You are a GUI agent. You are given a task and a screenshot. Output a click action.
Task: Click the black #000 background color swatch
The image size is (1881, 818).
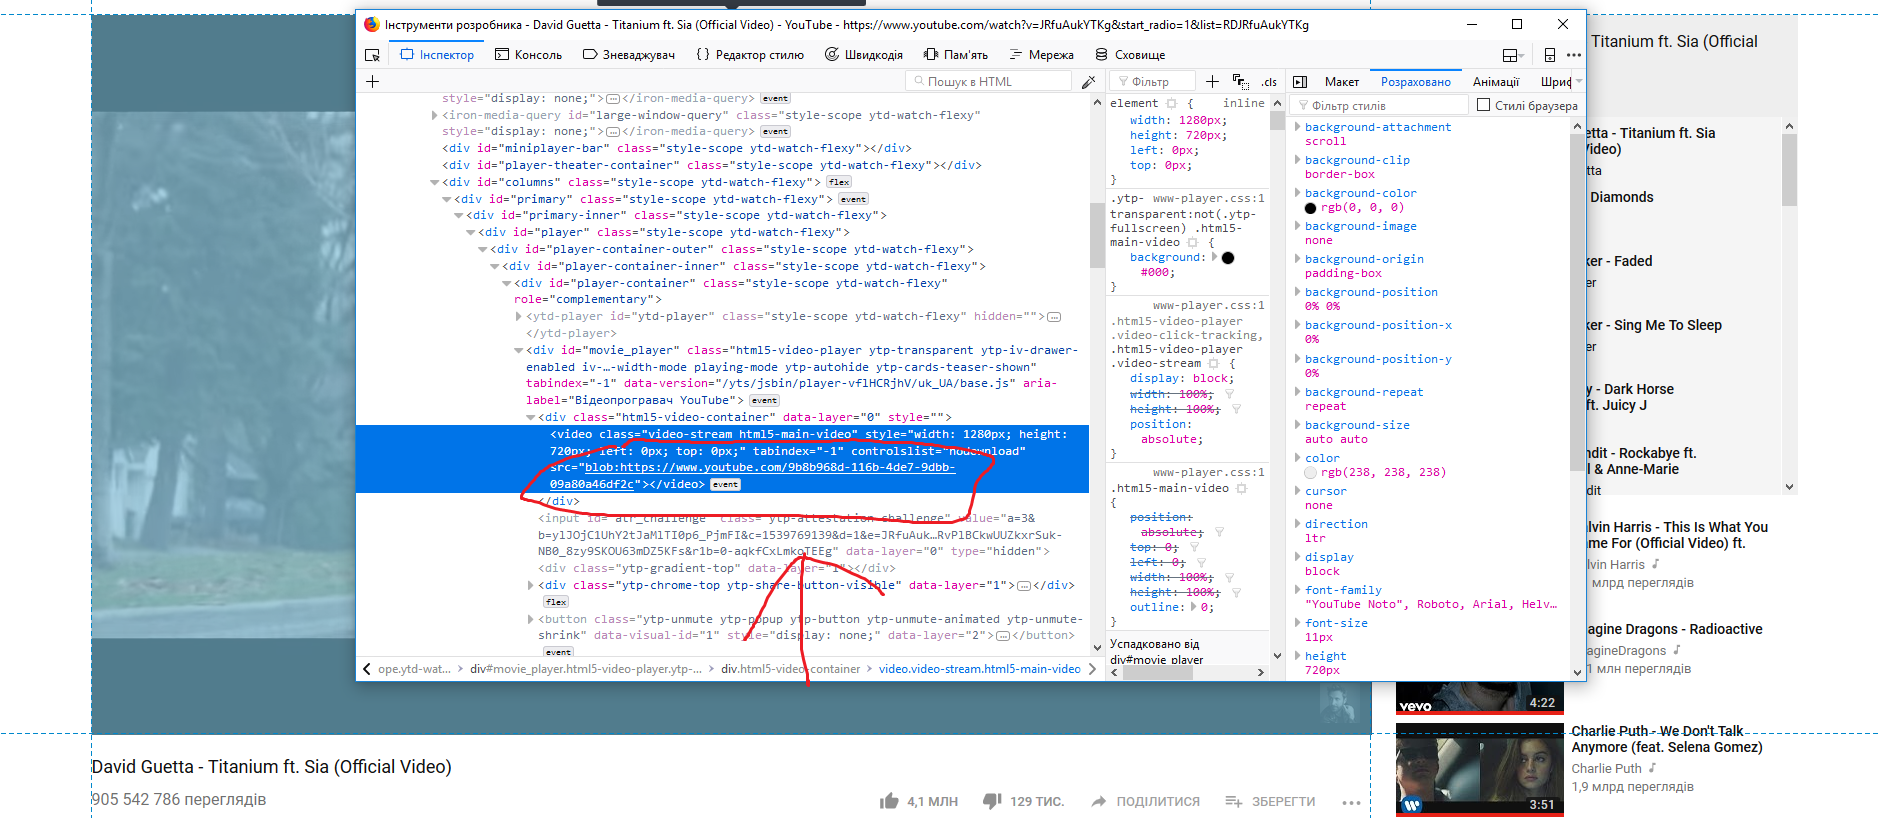click(1228, 258)
